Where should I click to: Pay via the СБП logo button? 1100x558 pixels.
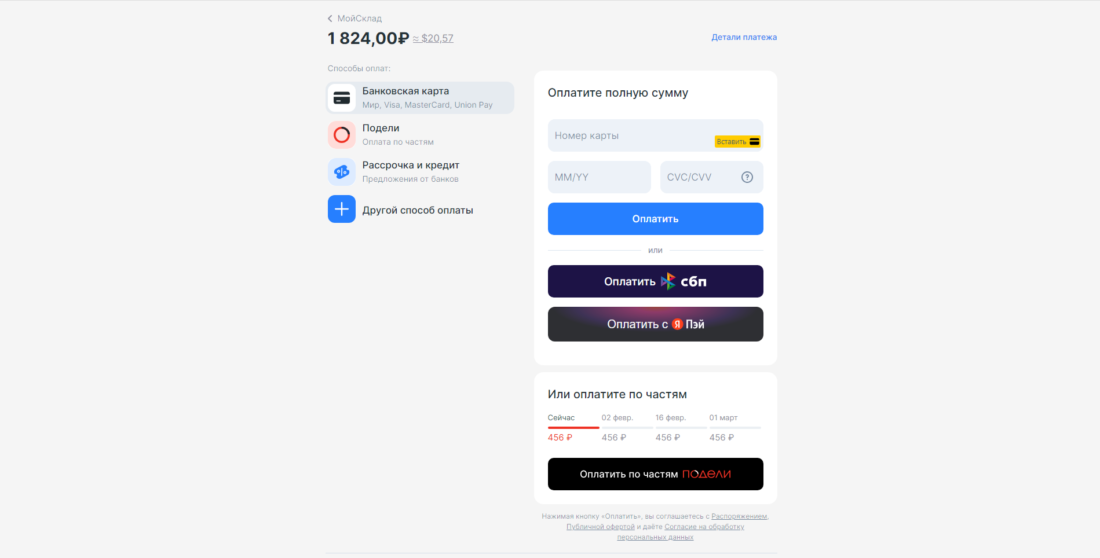pyautogui.click(x=655, y=281)
